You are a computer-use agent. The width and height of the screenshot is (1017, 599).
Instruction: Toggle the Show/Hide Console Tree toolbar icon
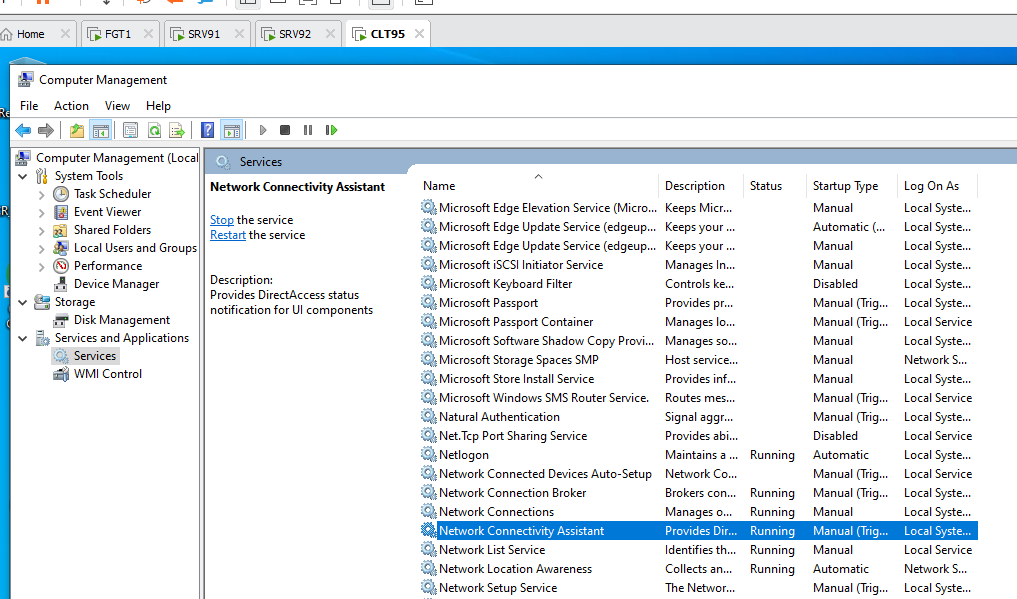[x=101, y=130]
